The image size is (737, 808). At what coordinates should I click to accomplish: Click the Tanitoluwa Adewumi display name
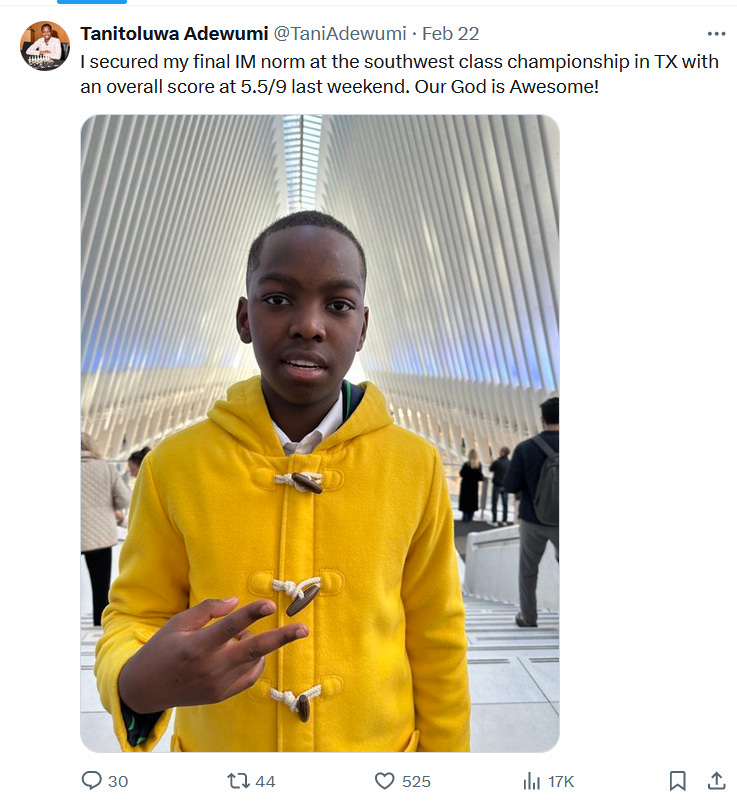(x=174, y=33)
